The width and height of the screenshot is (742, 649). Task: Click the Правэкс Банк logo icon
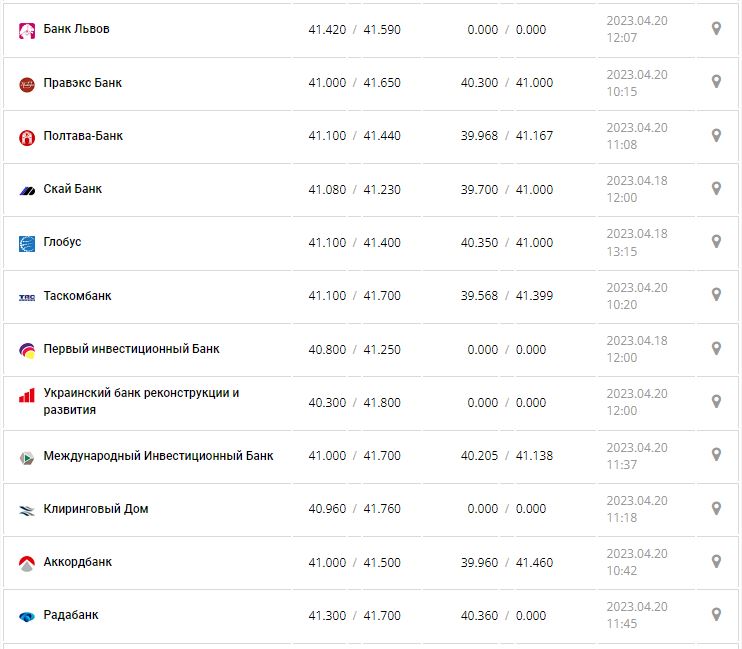pyautogui.click(x=27, y=84)
